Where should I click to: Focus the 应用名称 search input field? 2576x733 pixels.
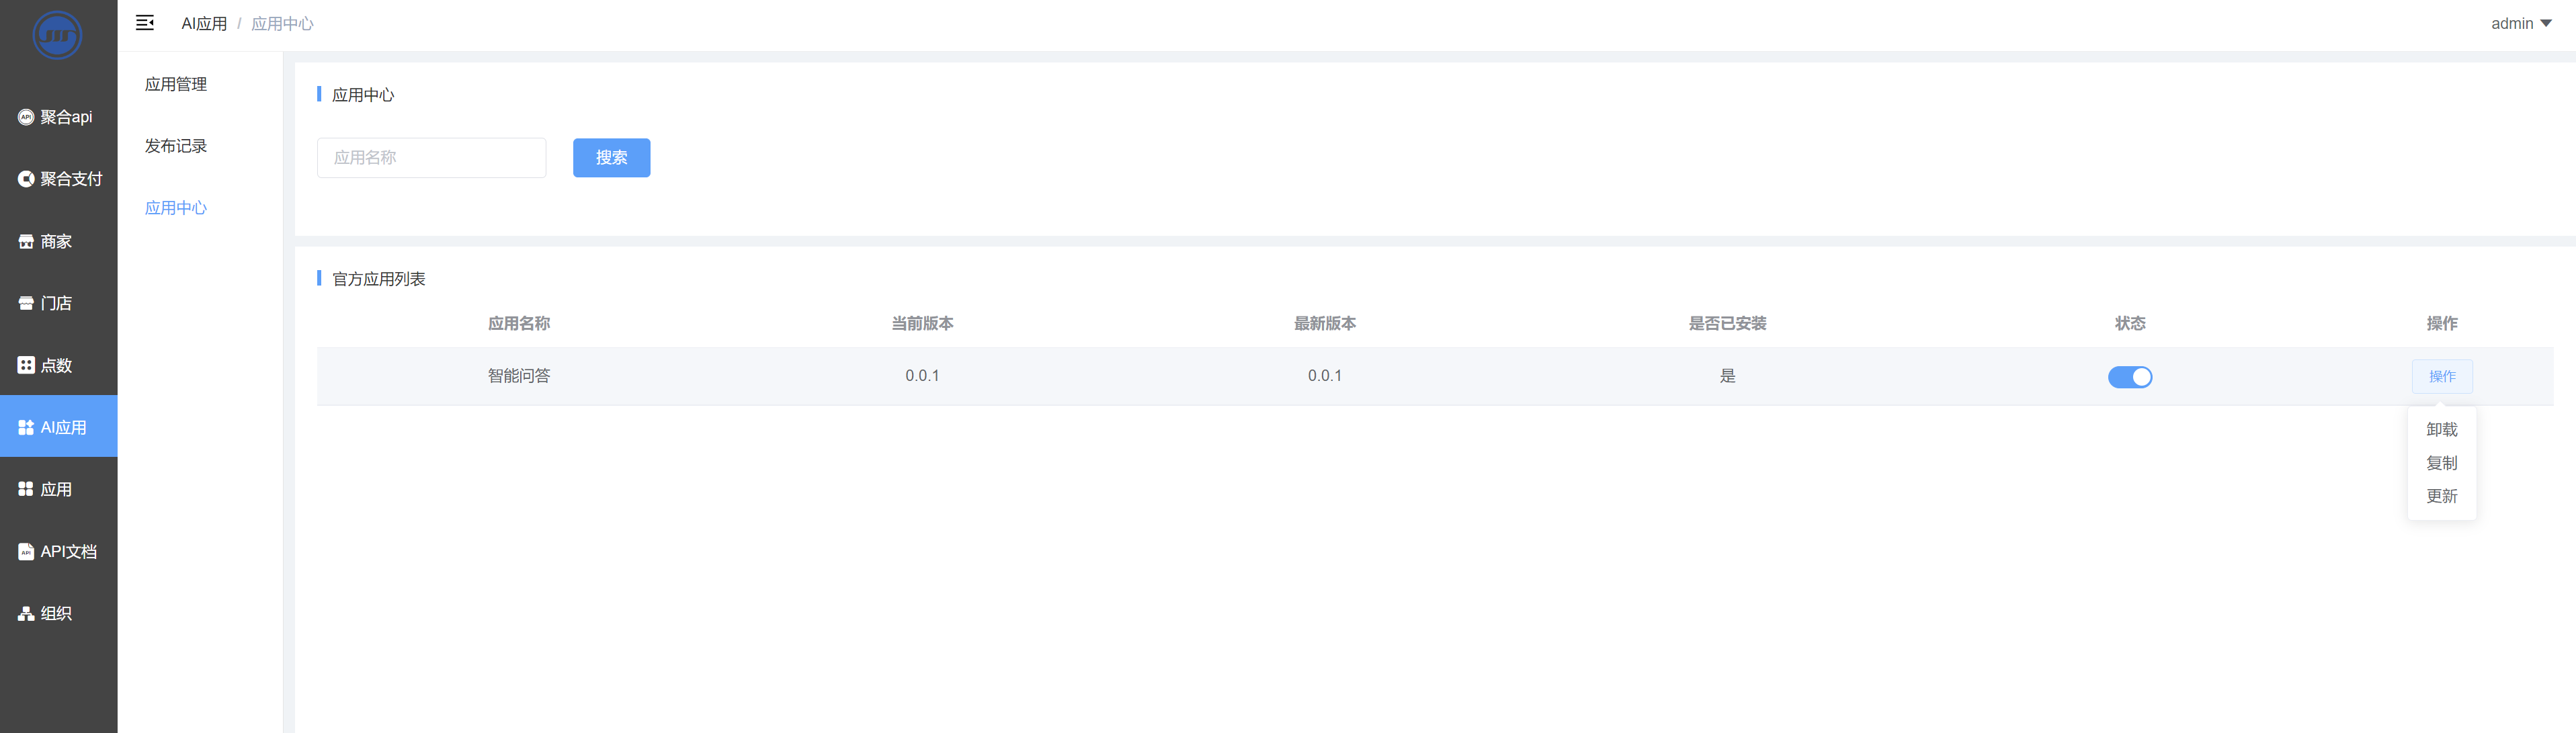click(431, 158)
